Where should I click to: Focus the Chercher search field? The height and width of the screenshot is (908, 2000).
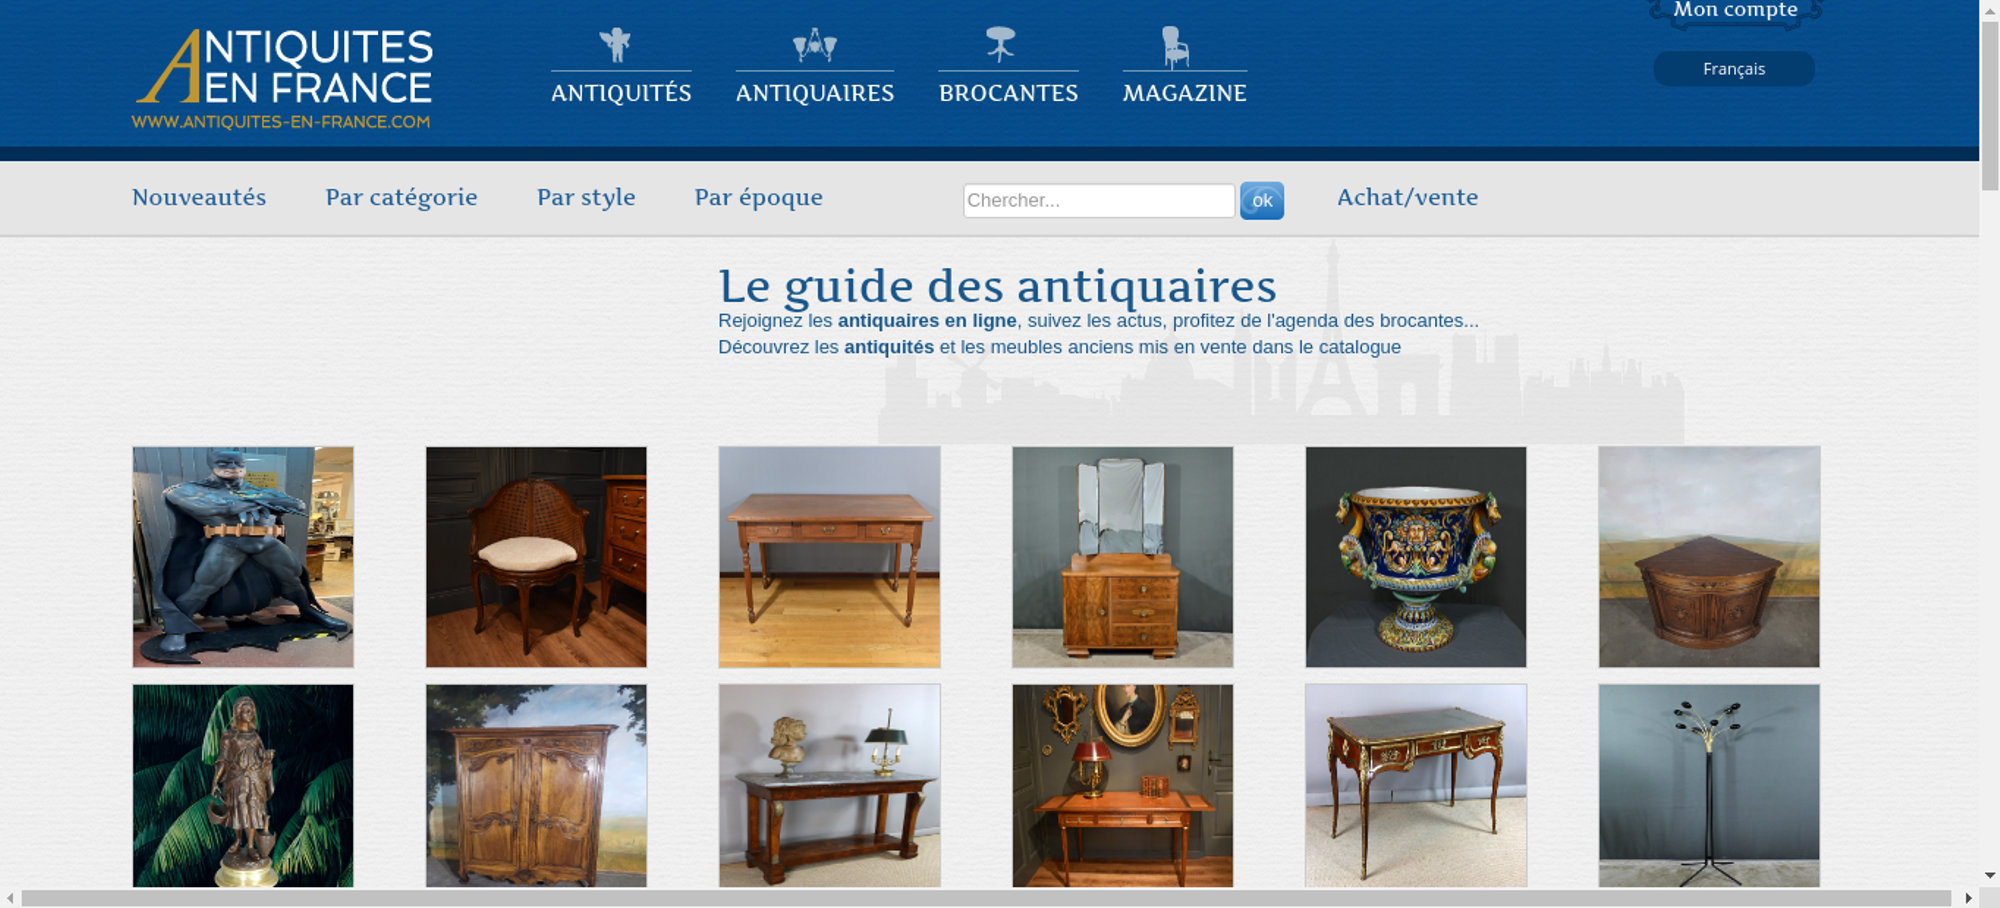(1099, 200)
